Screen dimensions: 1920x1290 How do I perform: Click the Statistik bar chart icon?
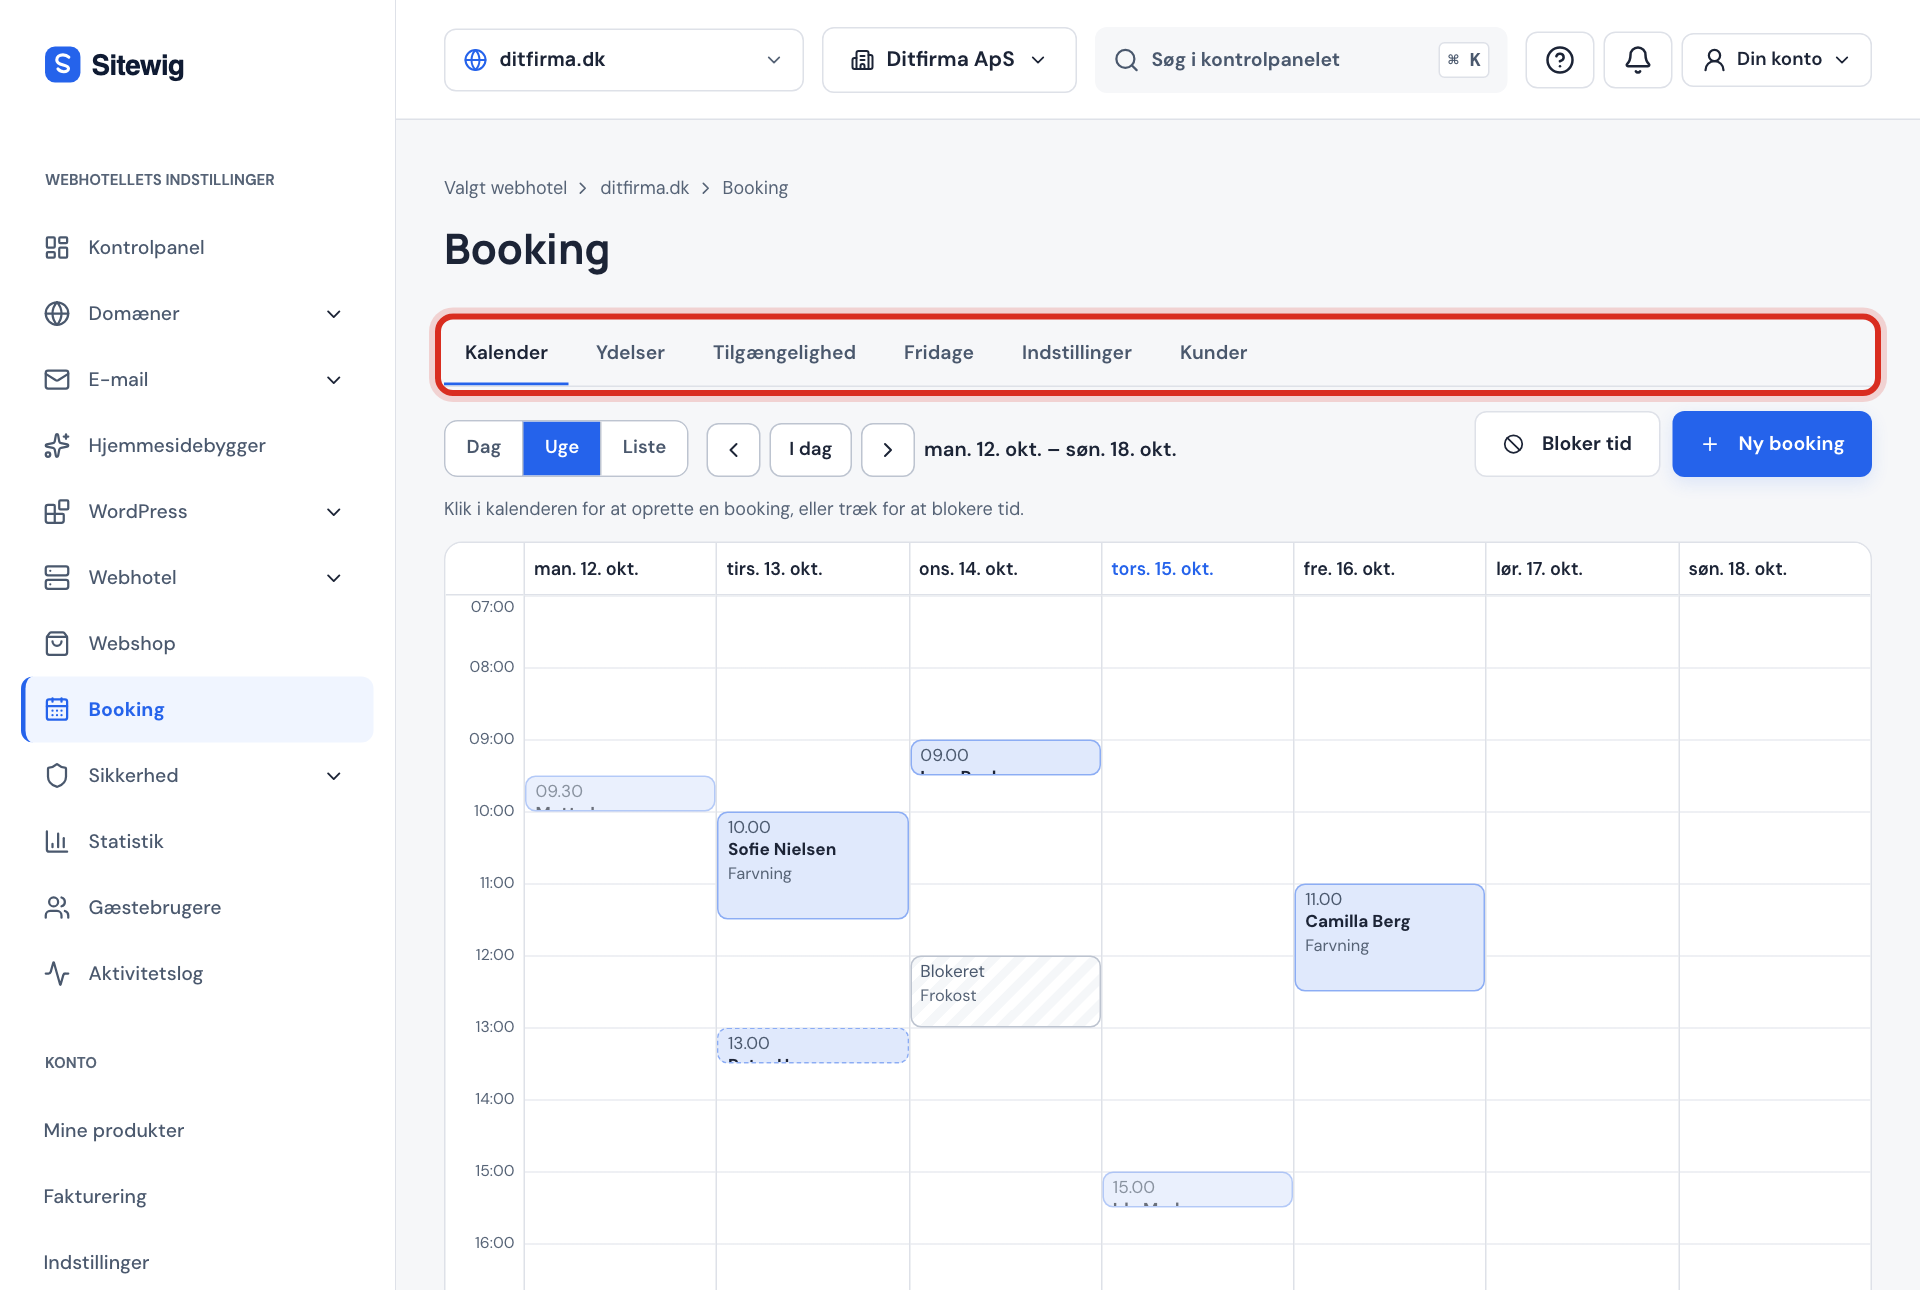tap(57, 841)
